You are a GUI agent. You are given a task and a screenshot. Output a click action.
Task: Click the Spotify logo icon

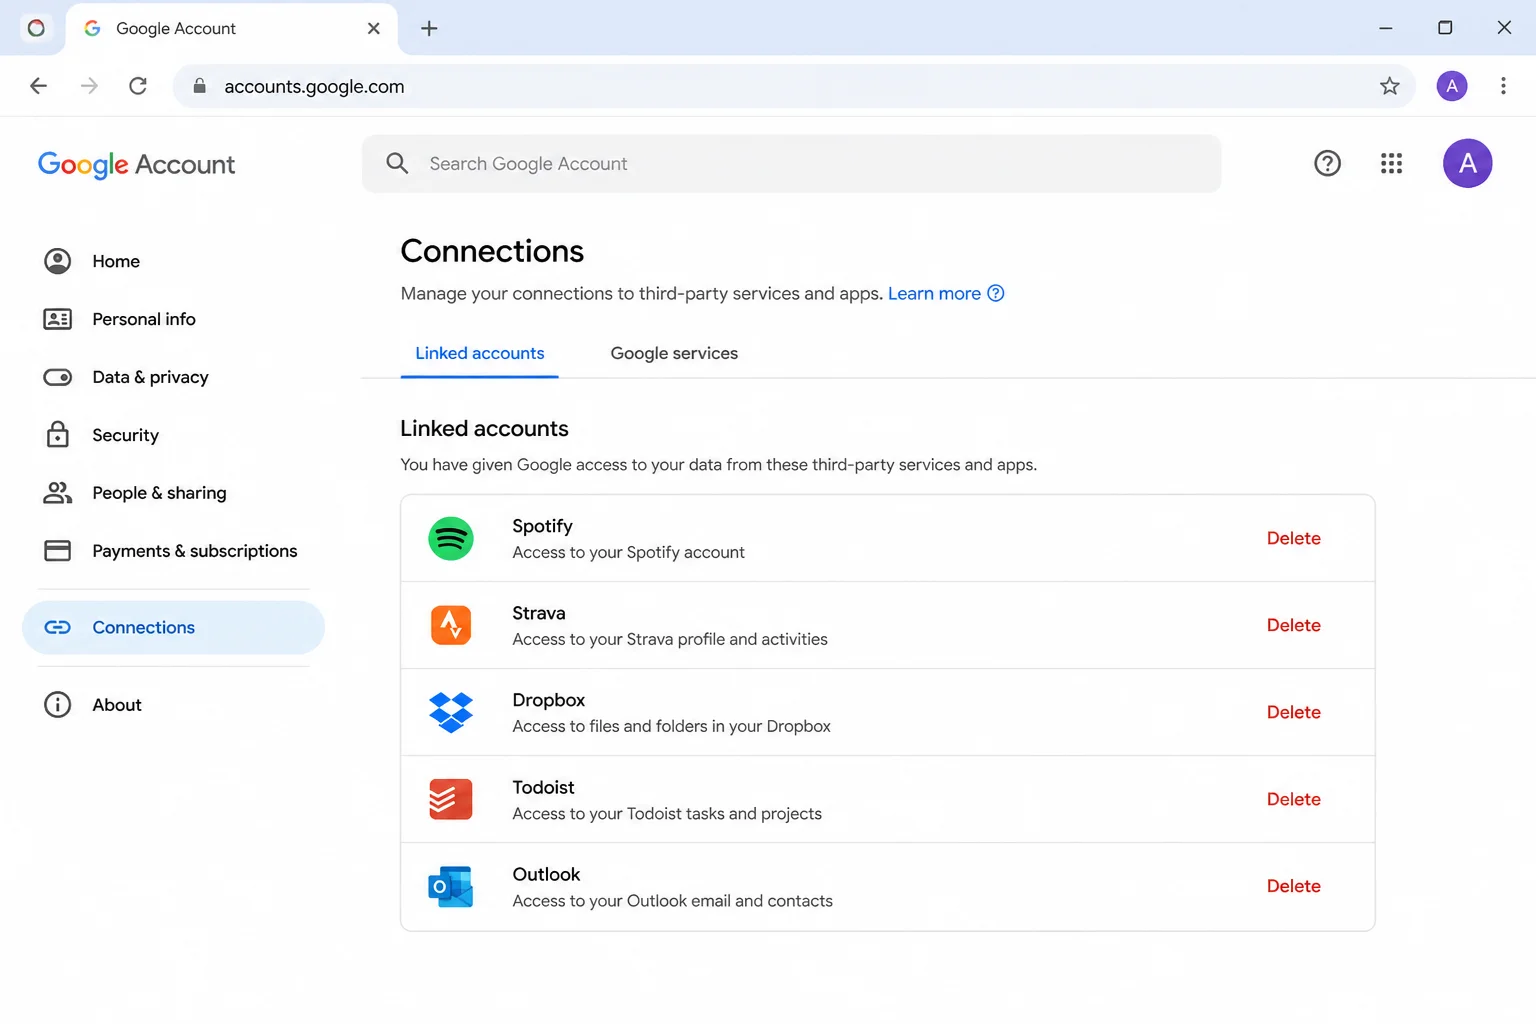click(x=451, y=538)
